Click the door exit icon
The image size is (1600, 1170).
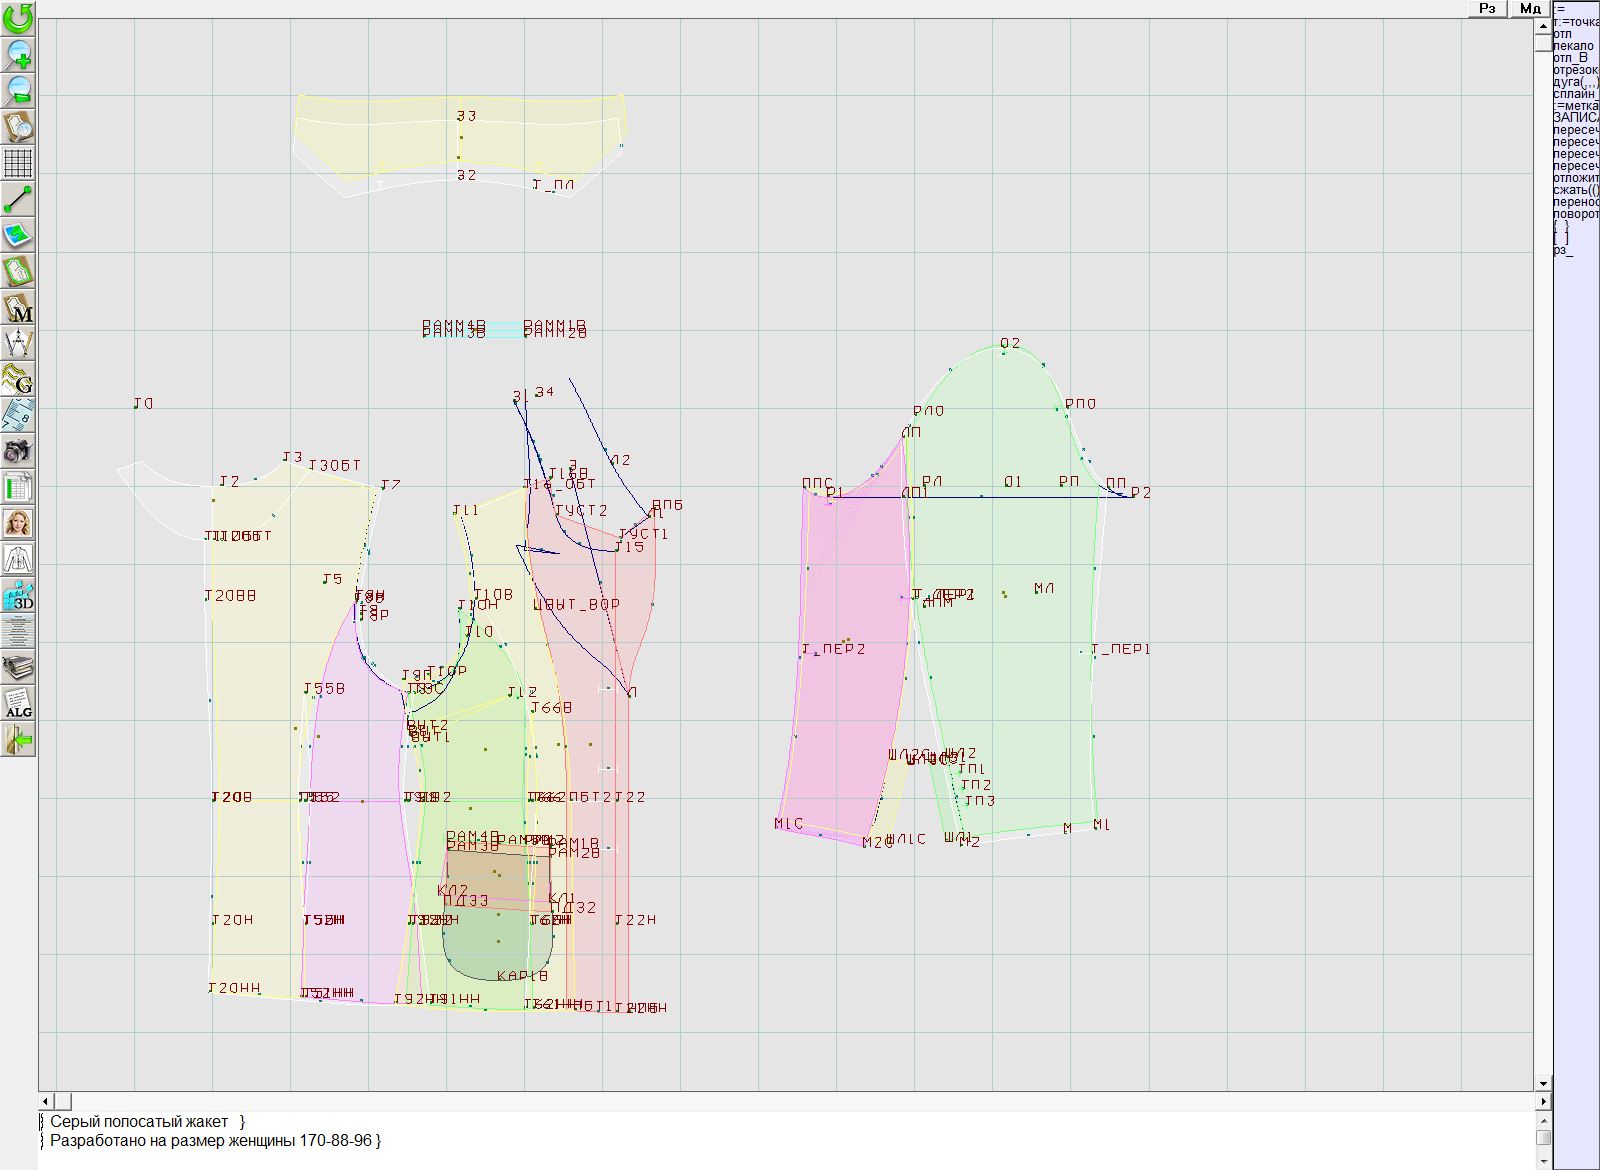point(18,740)
